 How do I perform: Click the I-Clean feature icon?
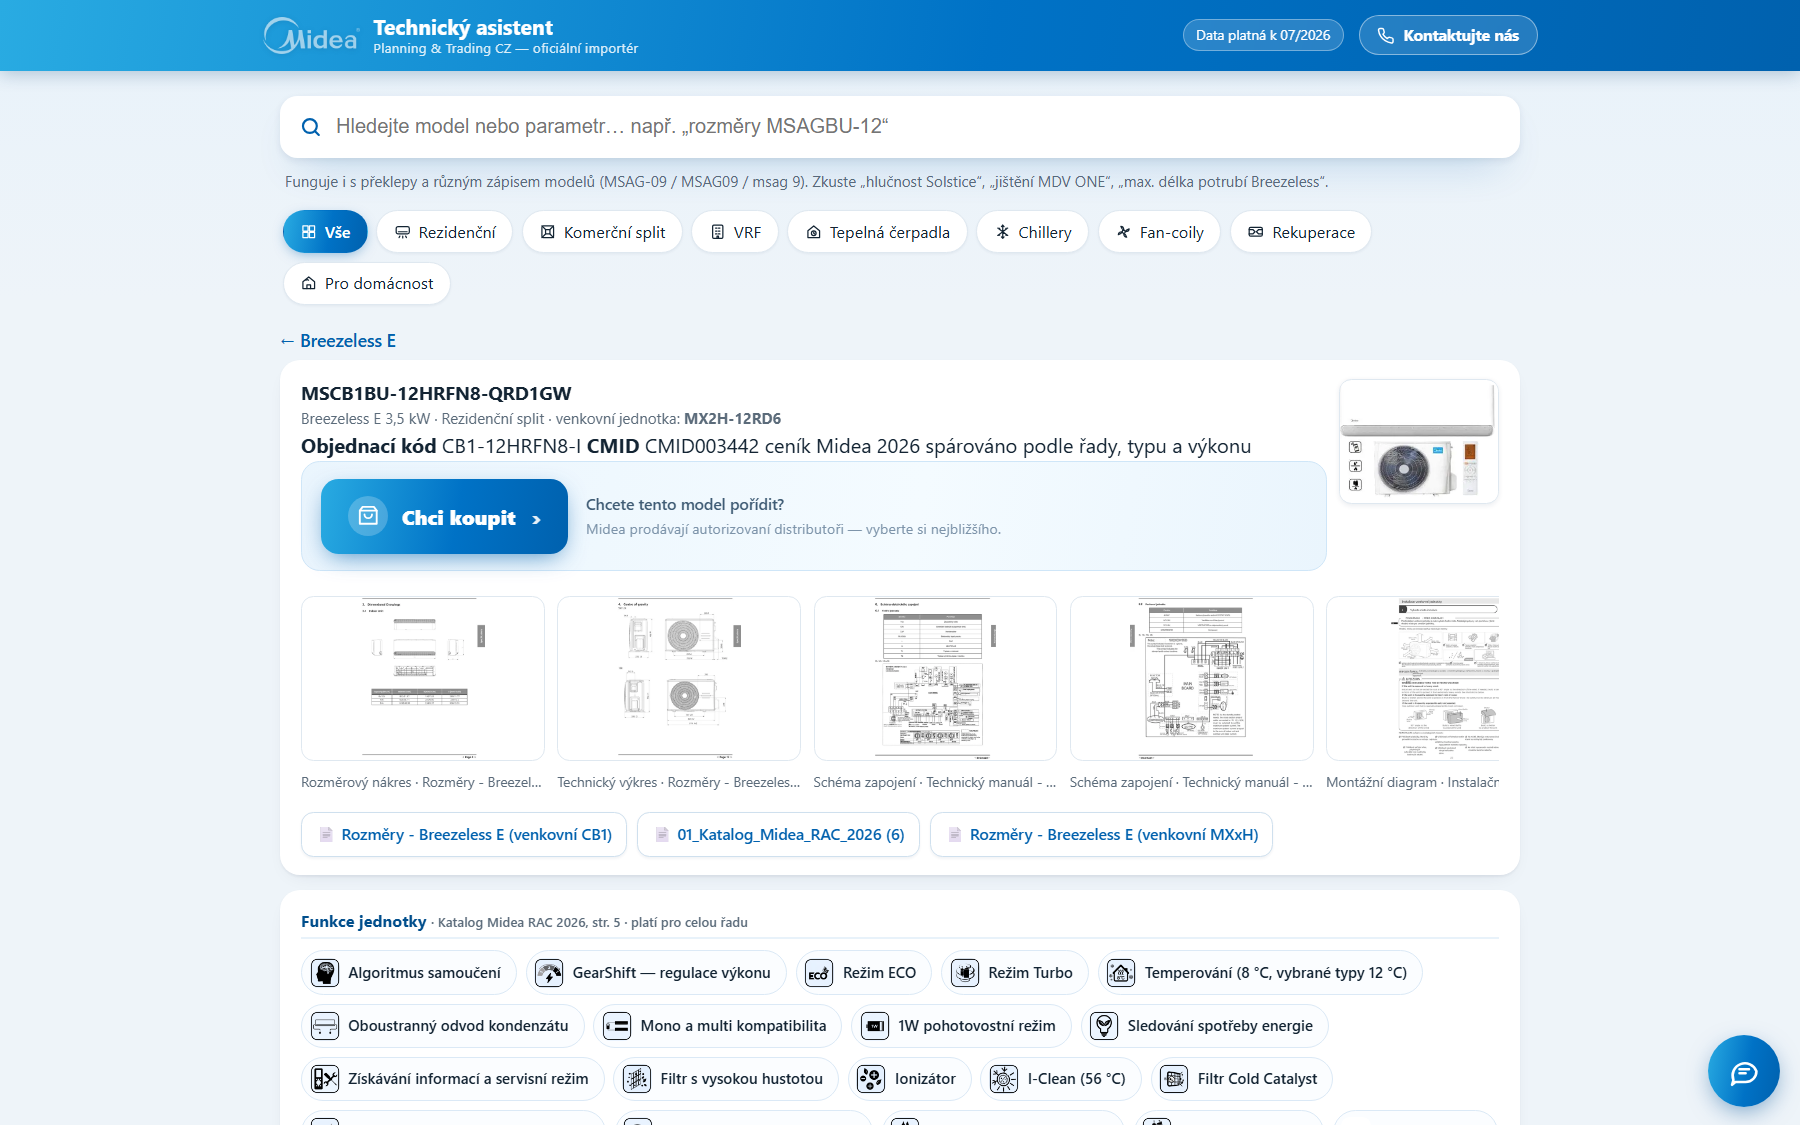[x=1004, y=1079]
